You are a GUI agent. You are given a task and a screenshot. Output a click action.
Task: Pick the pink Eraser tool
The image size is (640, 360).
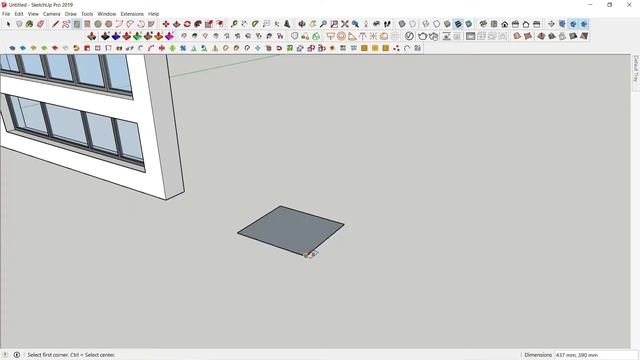40,24
